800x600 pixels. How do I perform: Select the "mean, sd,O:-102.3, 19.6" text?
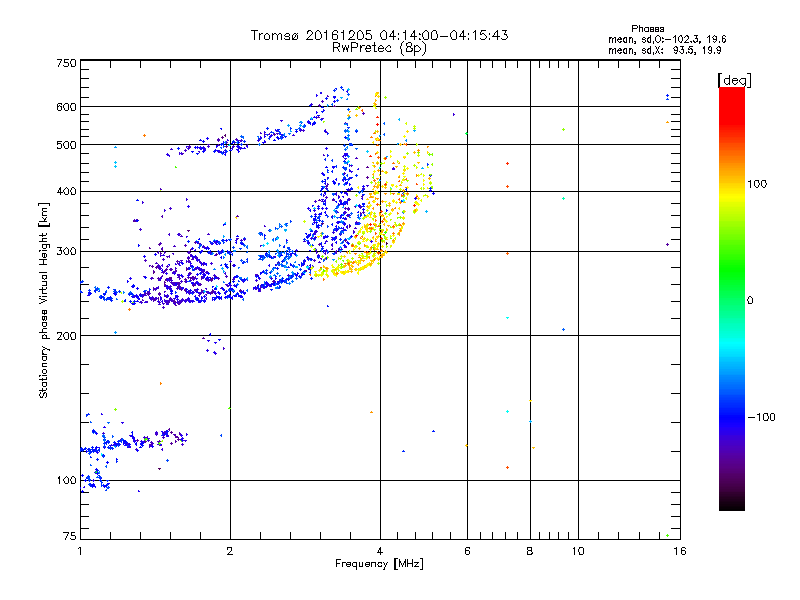667,39
